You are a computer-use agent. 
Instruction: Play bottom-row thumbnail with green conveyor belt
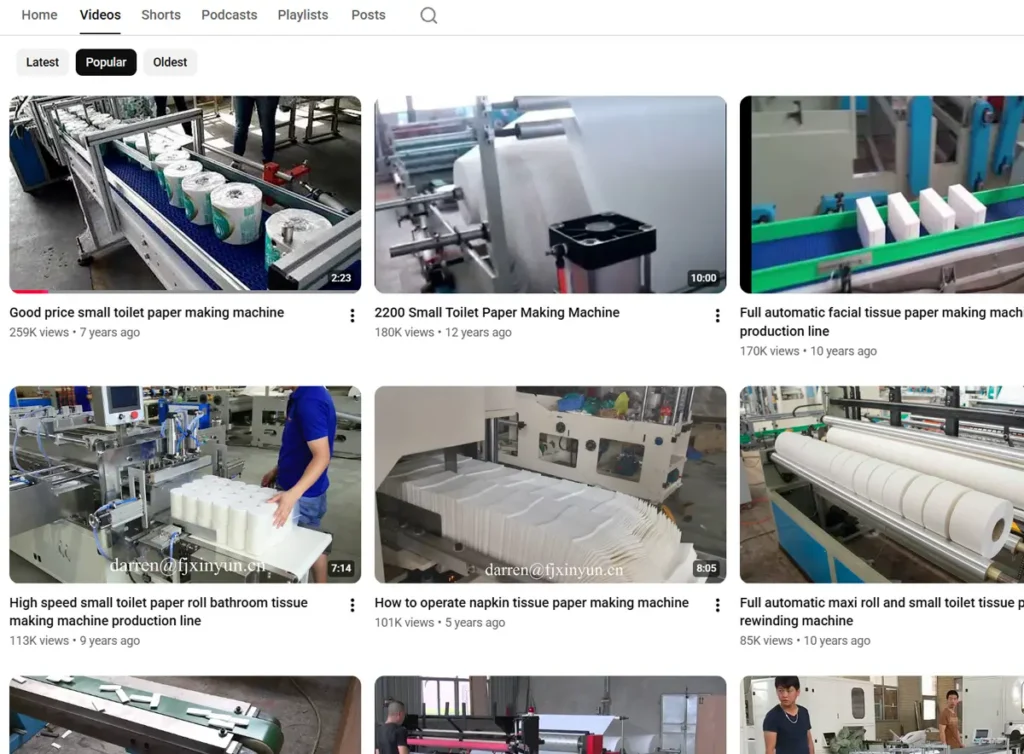pos(185,715)
